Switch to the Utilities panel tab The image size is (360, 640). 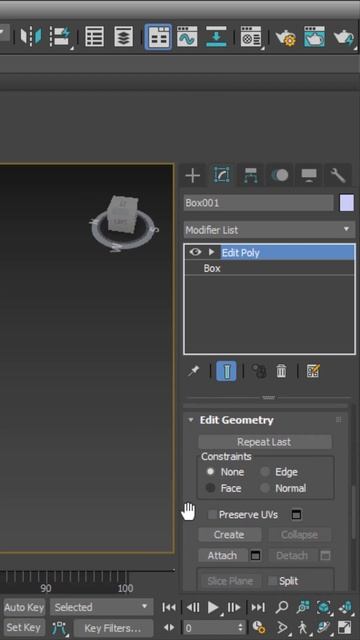tap(338, 176)
